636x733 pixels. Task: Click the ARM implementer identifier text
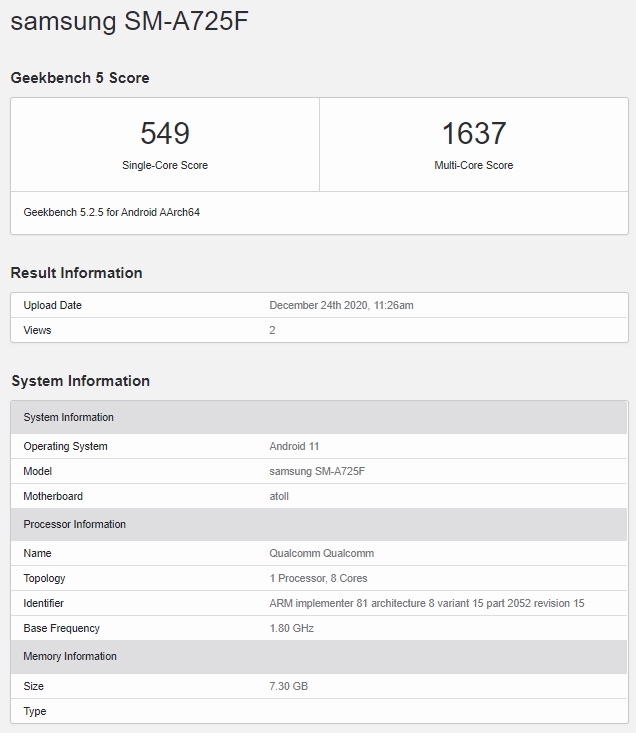tap(426, 603)
